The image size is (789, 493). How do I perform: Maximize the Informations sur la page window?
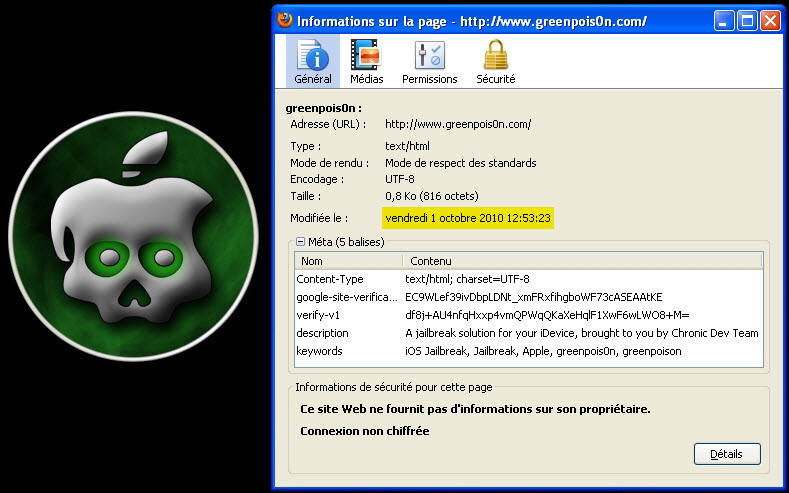coord(747,21)
